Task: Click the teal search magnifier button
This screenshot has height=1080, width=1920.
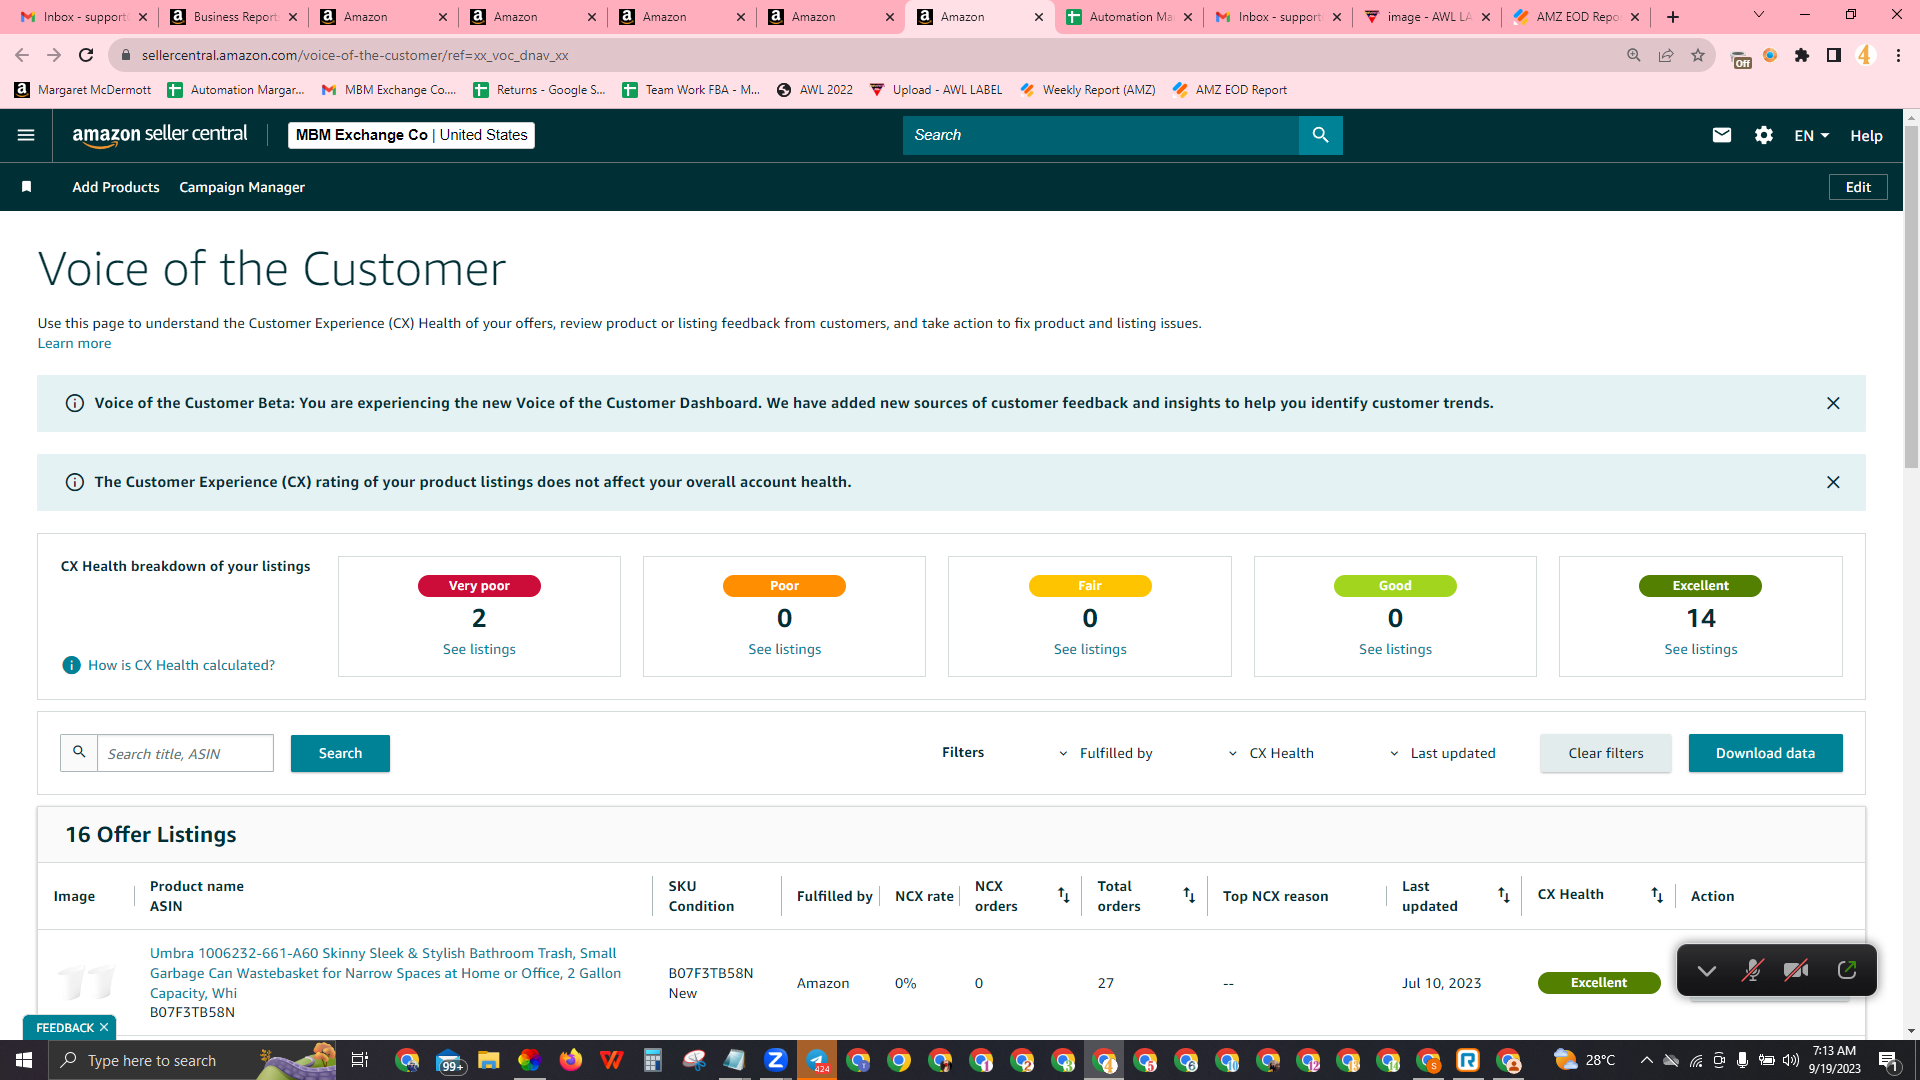Action: click(1320, 135)
